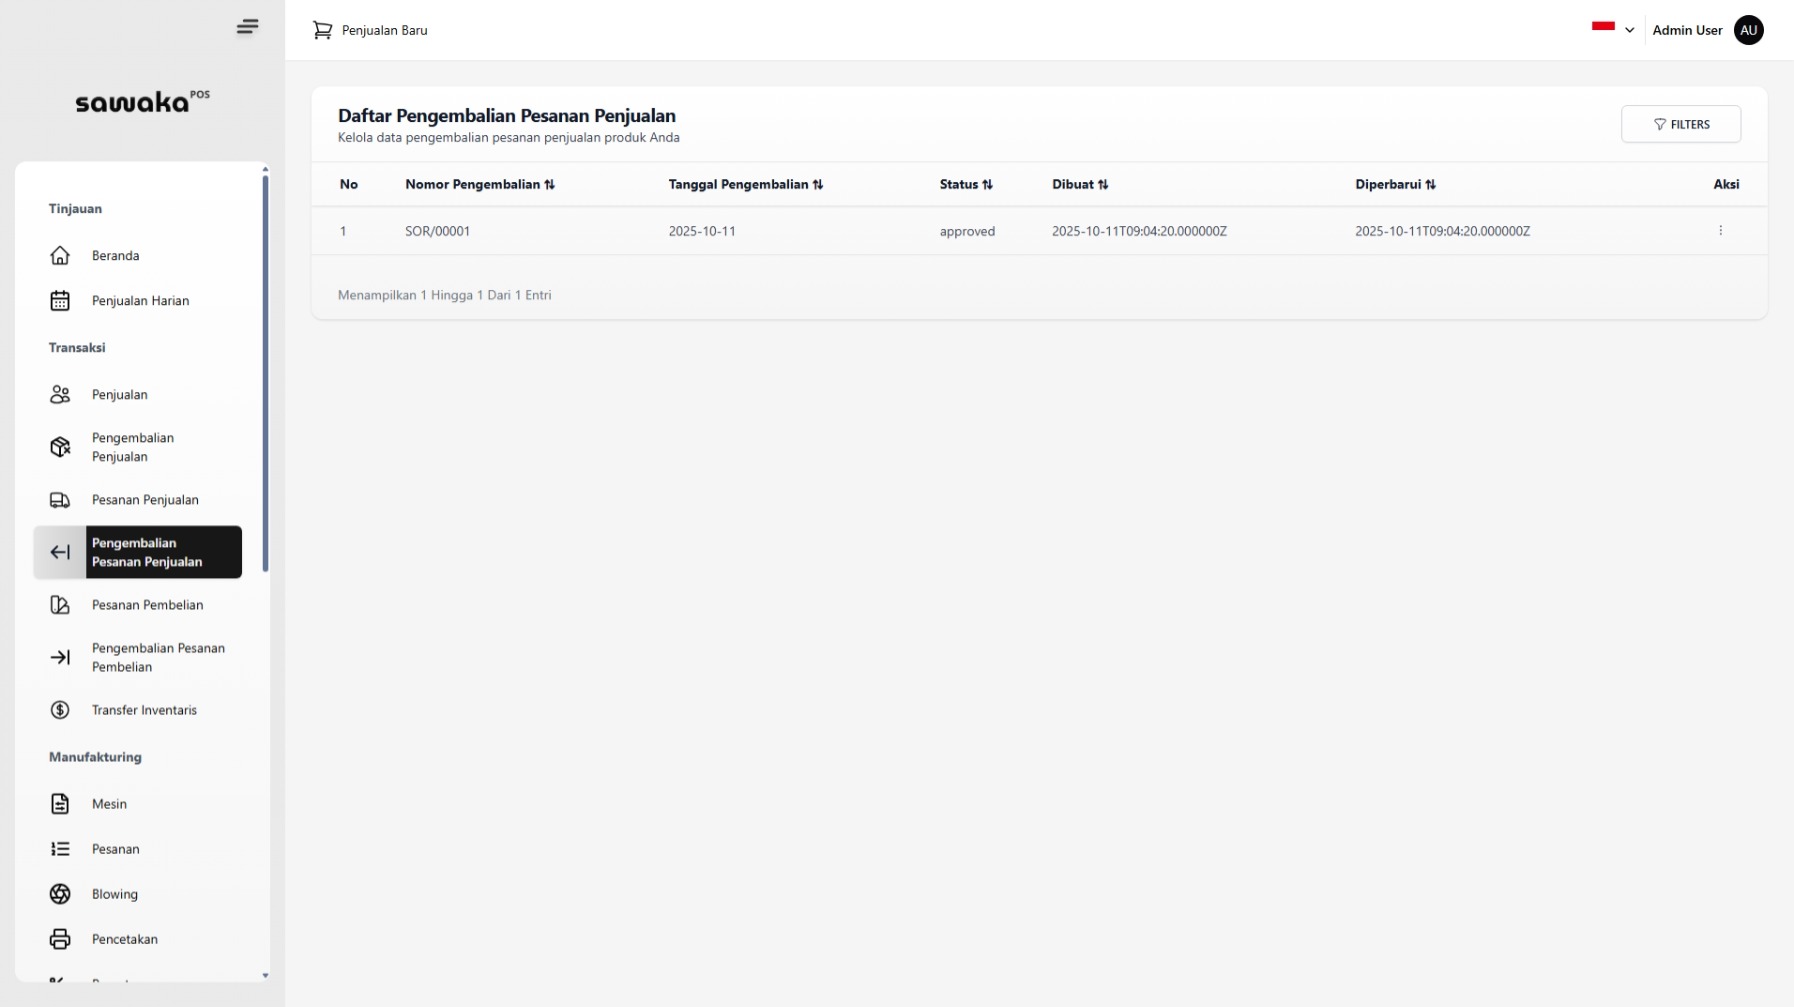
Task: Click the AU user avatar
Action: 1748,30
